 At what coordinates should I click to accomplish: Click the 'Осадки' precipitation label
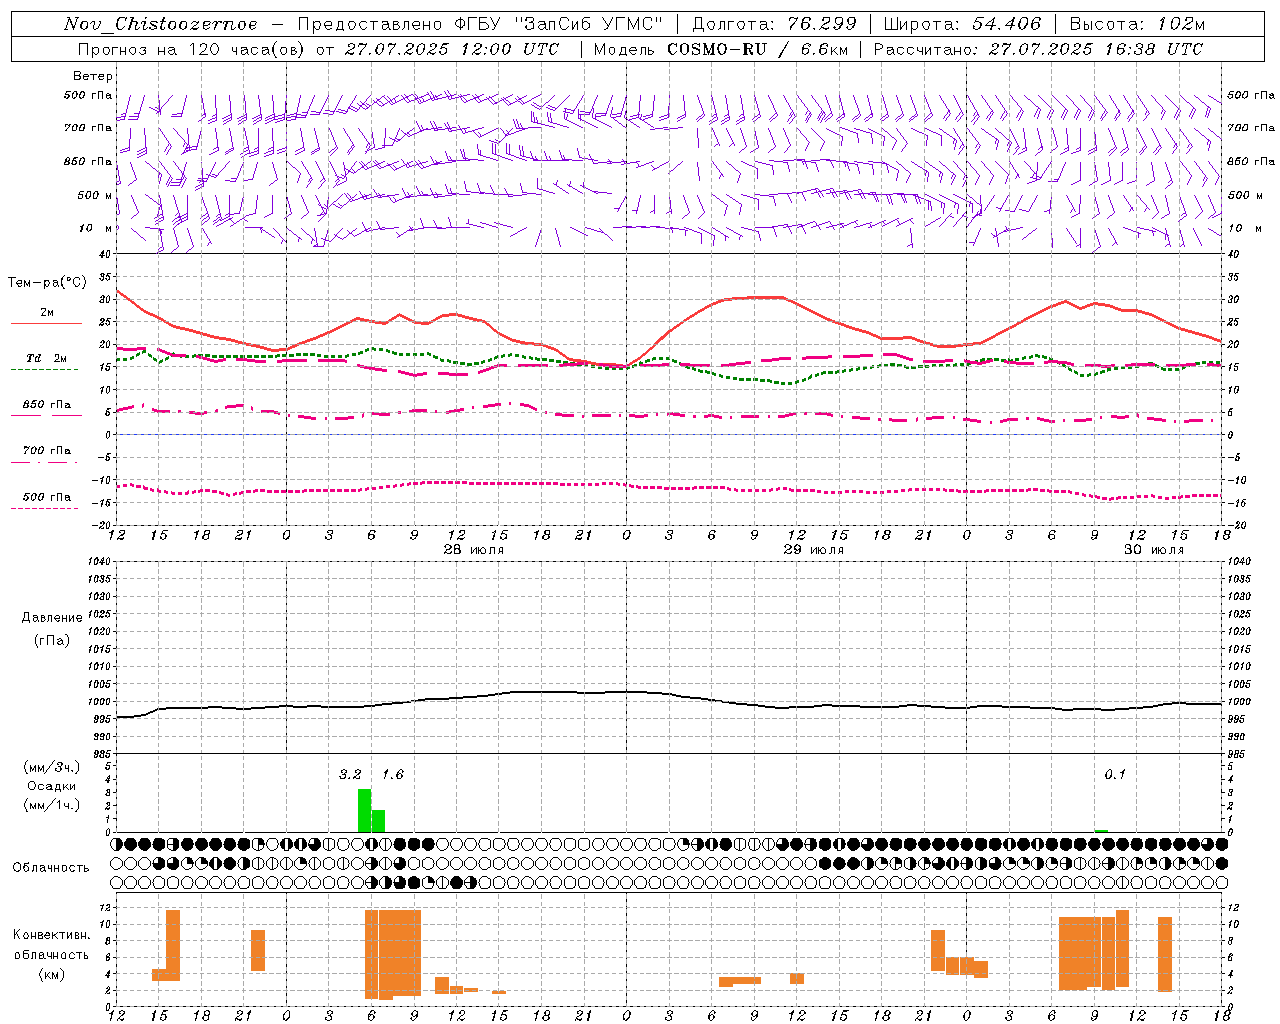[52, 786]
